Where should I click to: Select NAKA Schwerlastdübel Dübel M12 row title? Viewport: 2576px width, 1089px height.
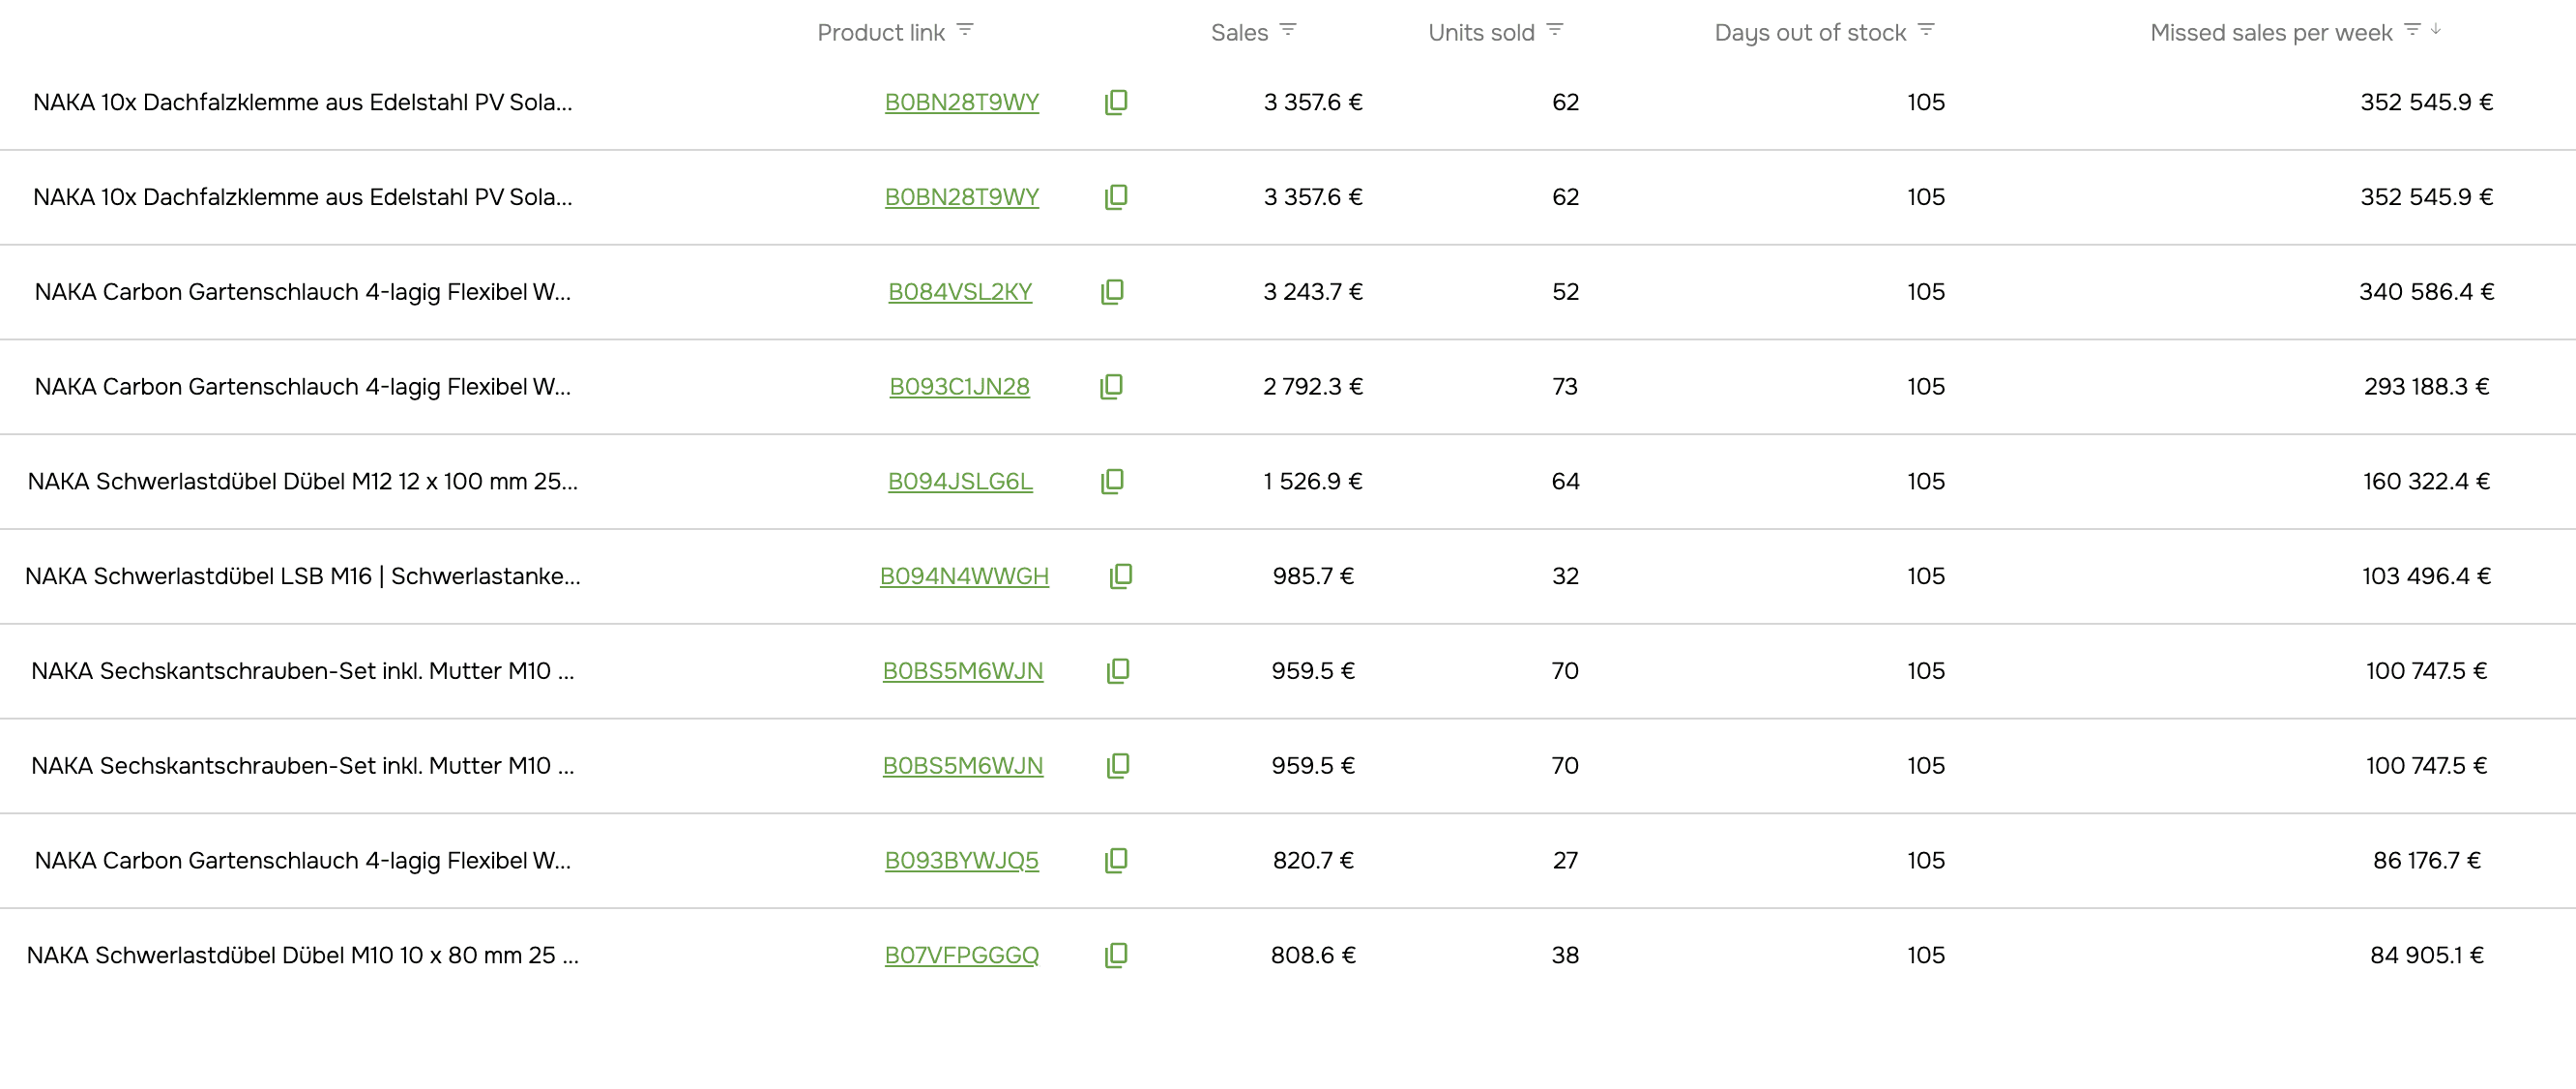(302, 482)
